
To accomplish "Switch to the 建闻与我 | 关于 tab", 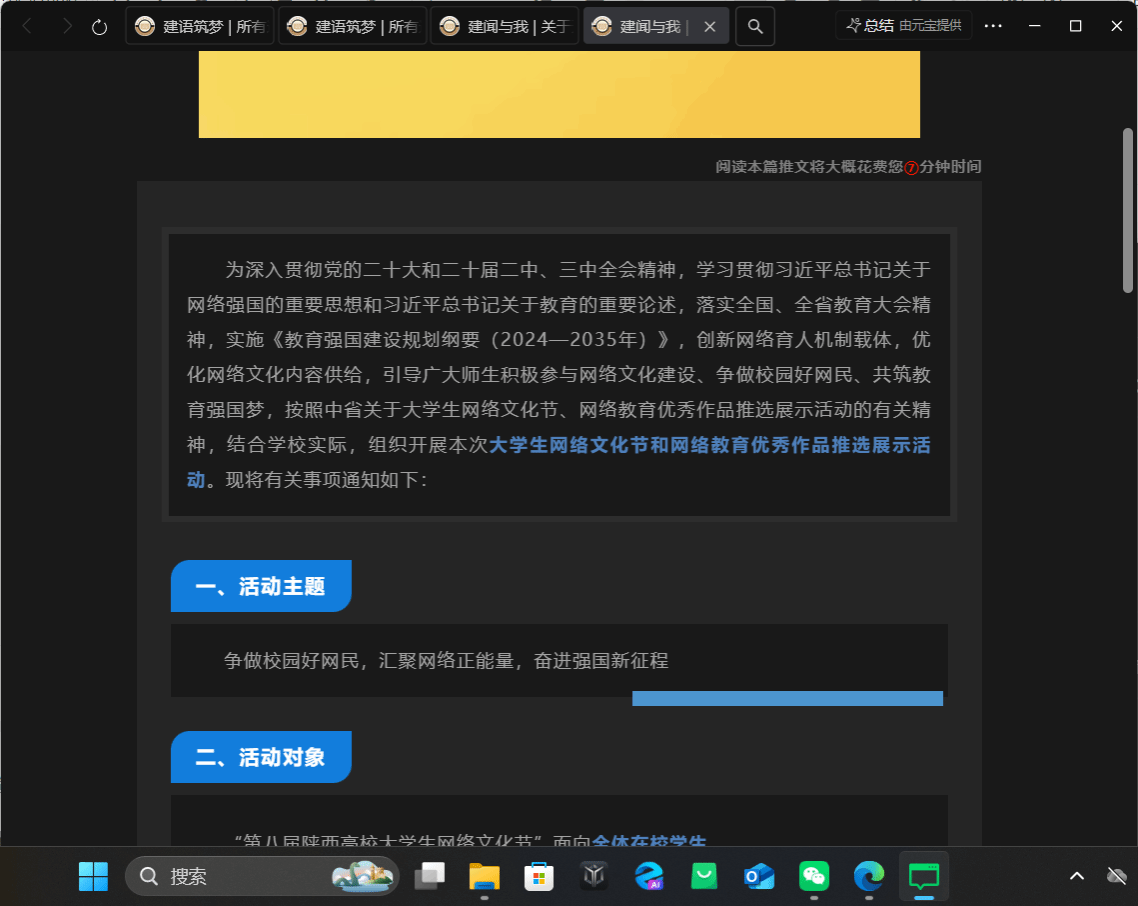I will 504,27.
